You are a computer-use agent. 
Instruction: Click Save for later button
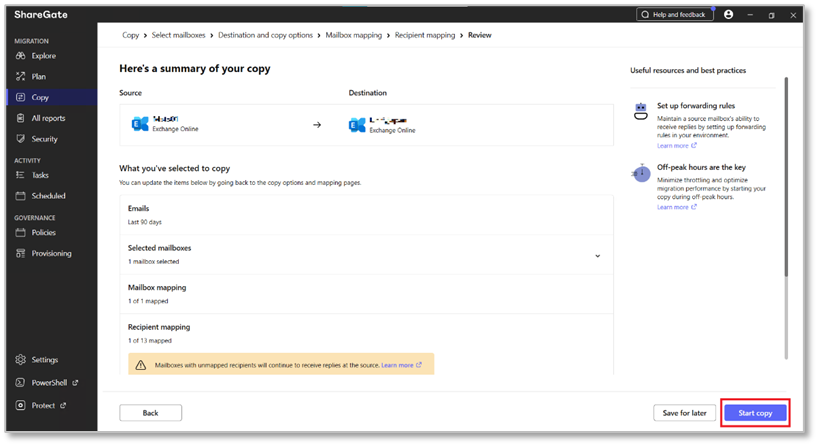point(684,413)
